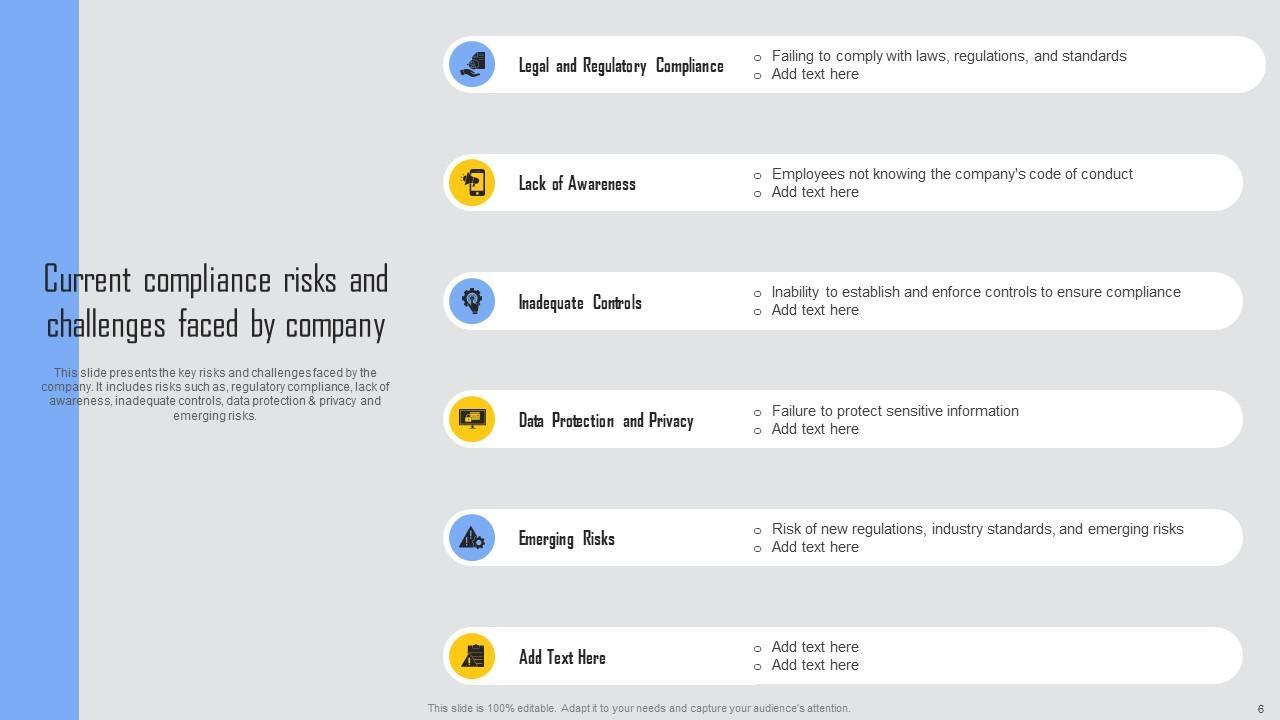The height and width of the screenshot is (720, 1280).
Task: Click the slide number 6
Action: tap(1260, 709)
